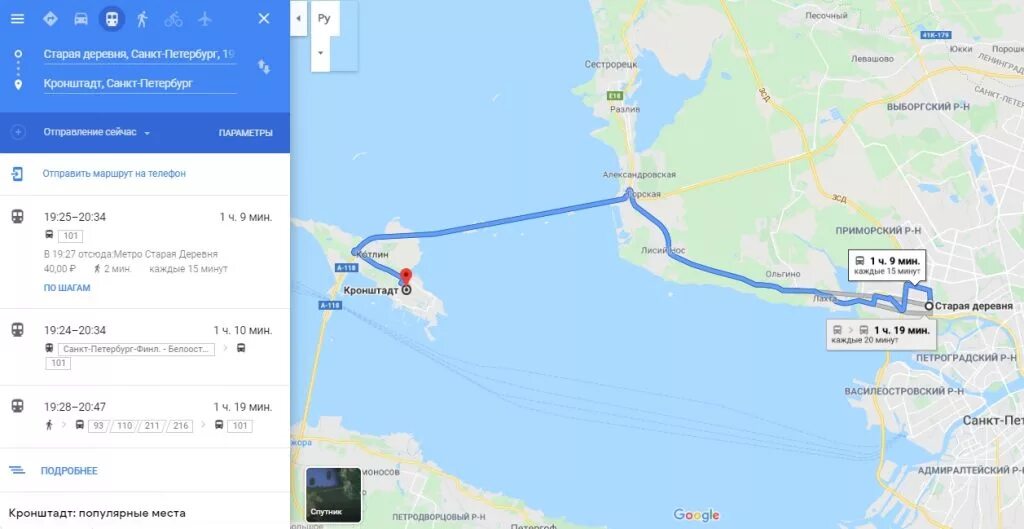Select the 19:28–20:47 route option
Screen dimensions: 1024x529
(144, 417)
